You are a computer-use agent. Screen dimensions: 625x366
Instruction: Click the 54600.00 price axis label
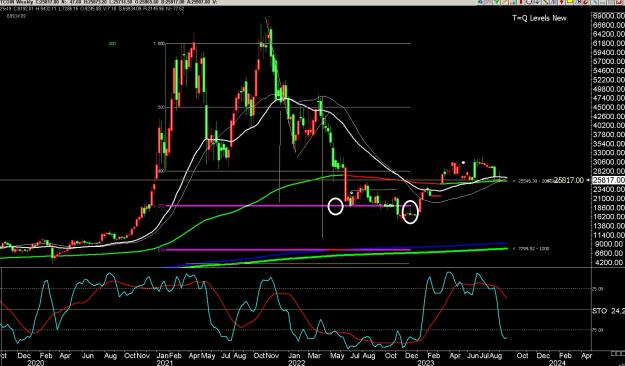[609, 71]
